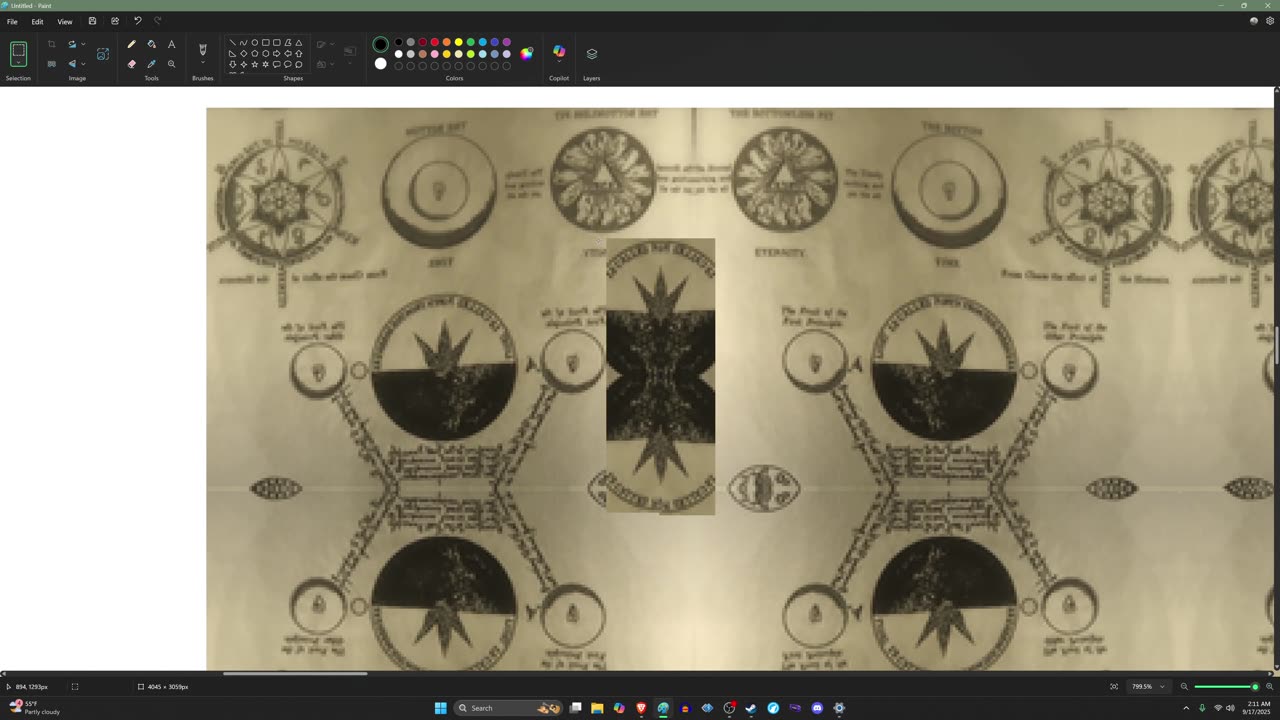Click the Crop tool
This screenshot has height=720, width=1280.
52,44
